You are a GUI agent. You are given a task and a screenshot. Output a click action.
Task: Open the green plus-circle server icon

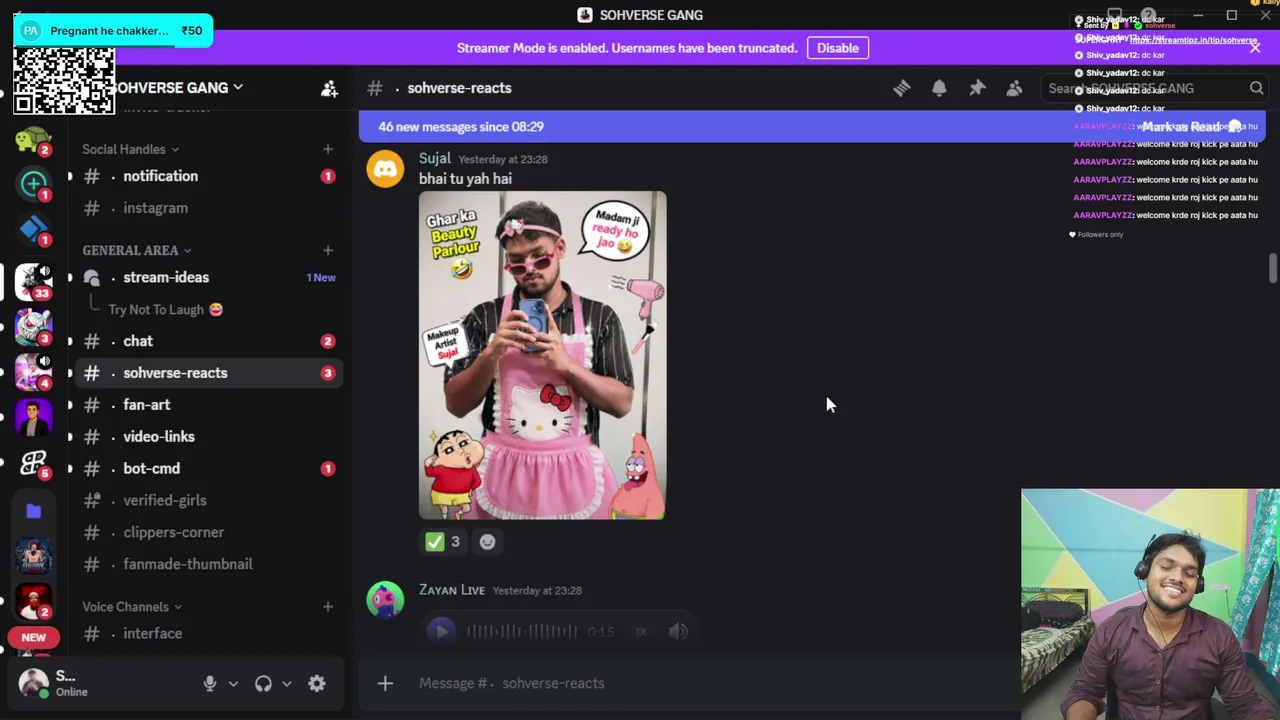33,183
